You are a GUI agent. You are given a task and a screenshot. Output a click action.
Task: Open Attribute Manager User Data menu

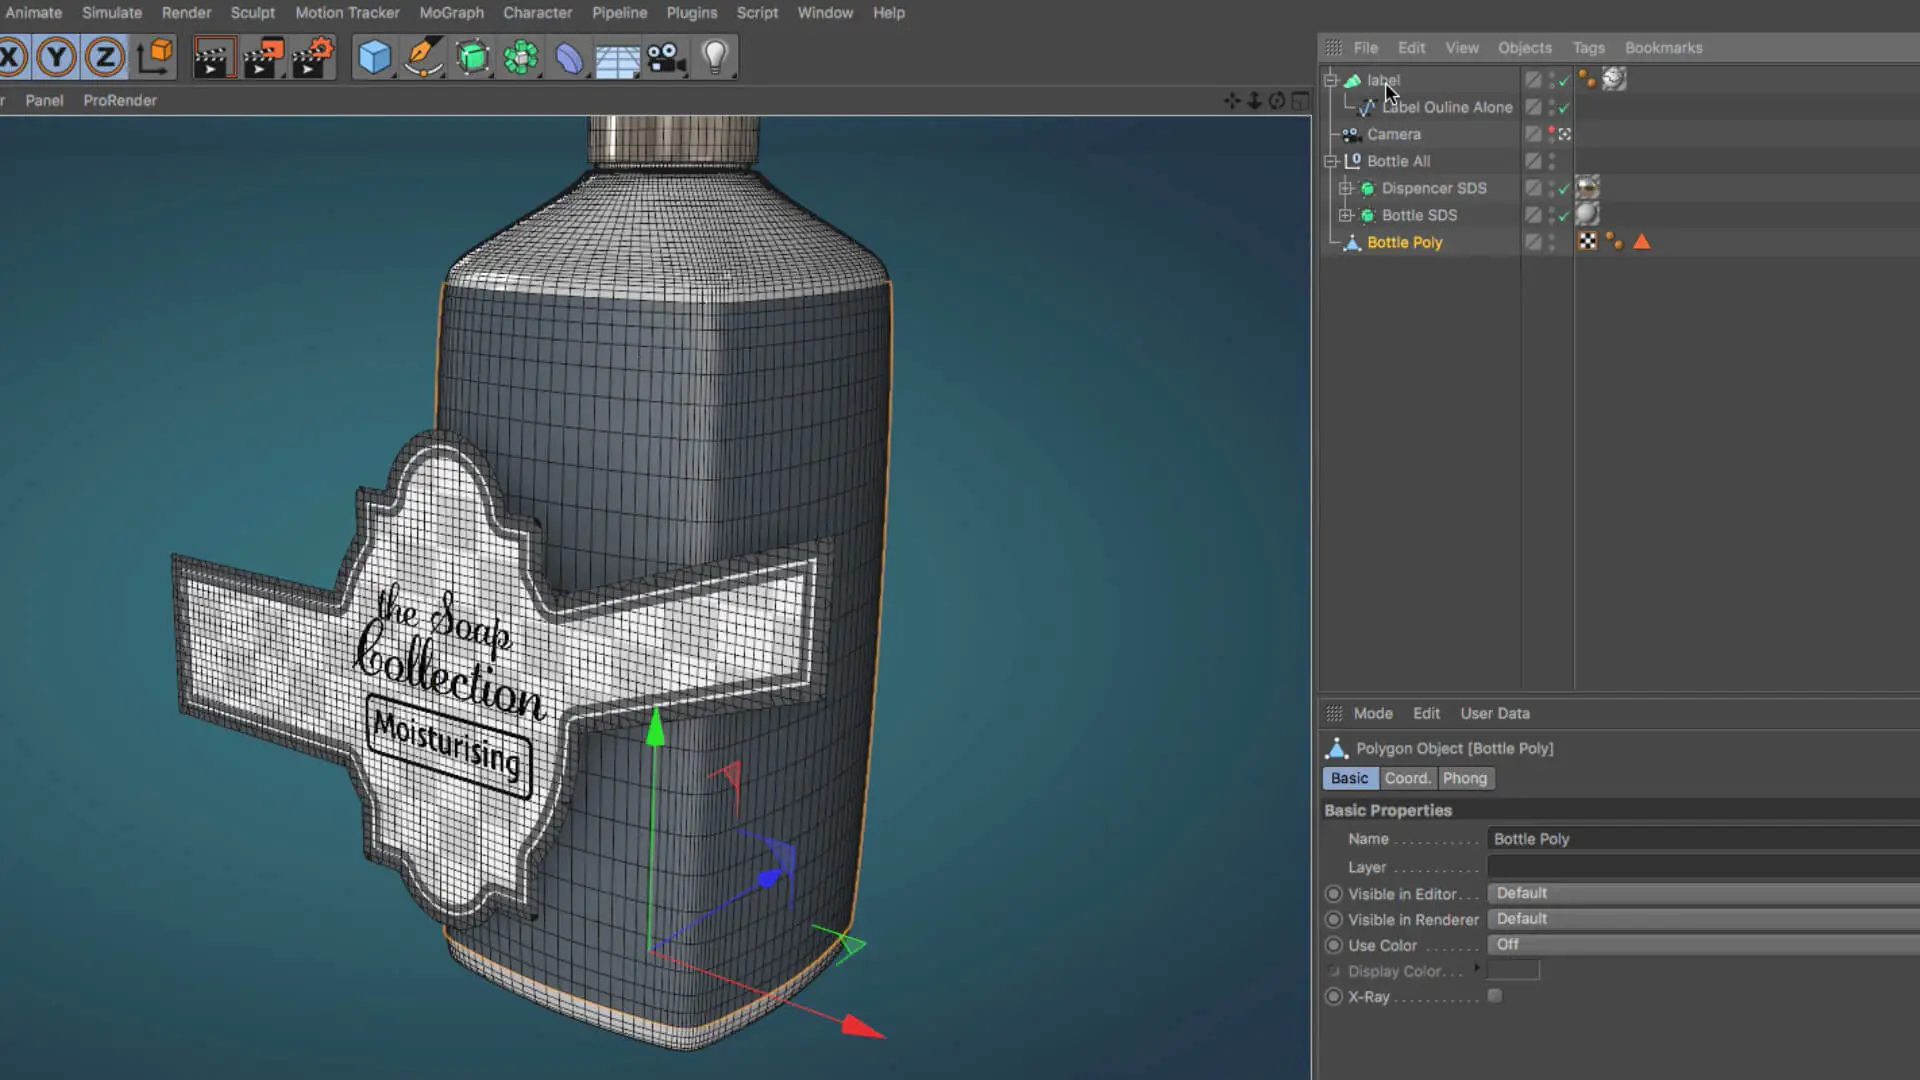1495,714
